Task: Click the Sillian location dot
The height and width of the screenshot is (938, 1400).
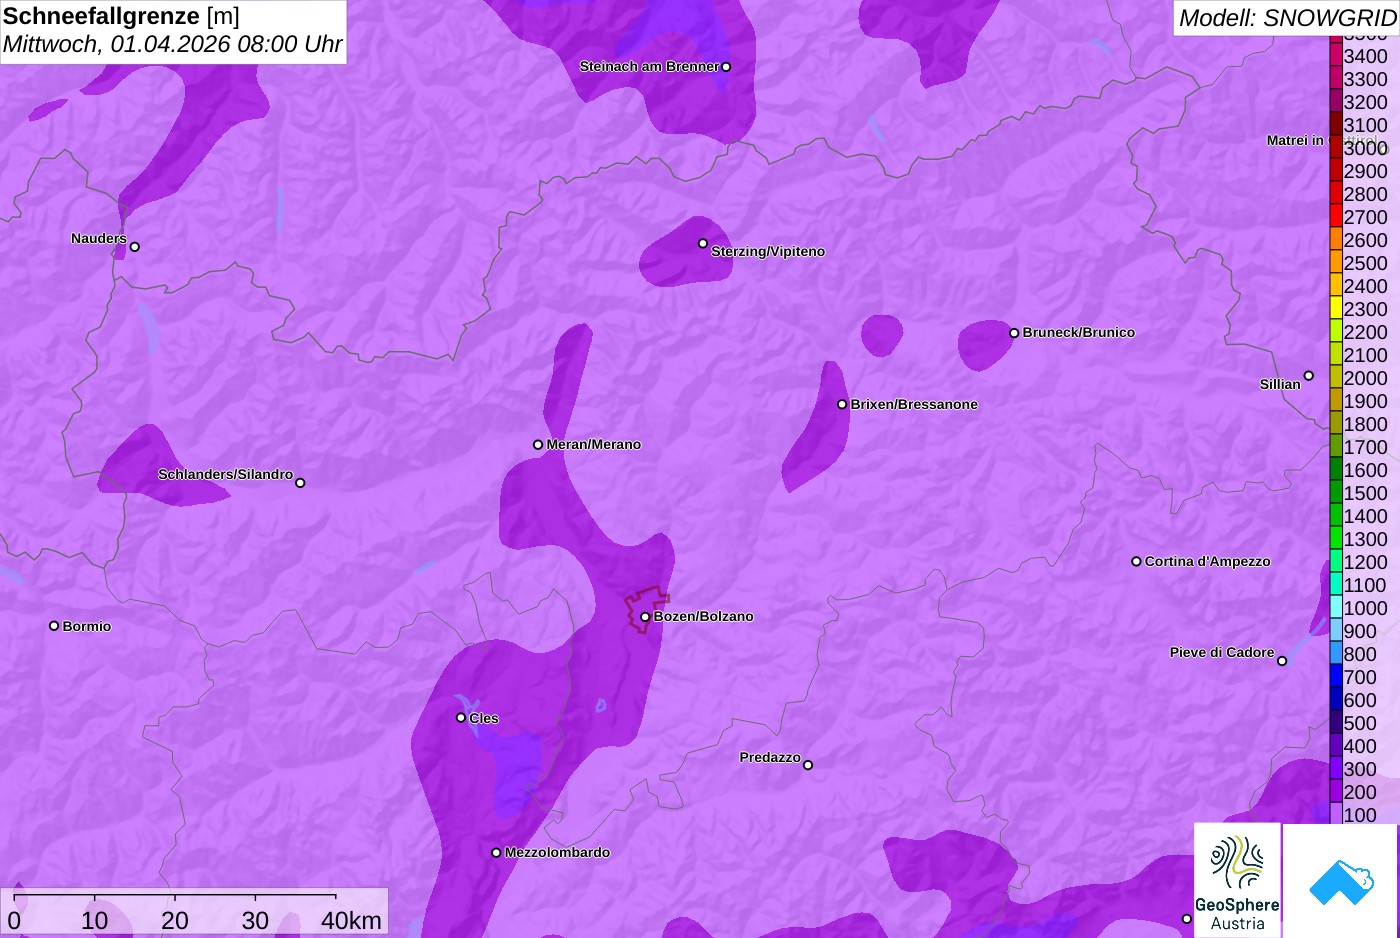Action: click(1309, 376)
